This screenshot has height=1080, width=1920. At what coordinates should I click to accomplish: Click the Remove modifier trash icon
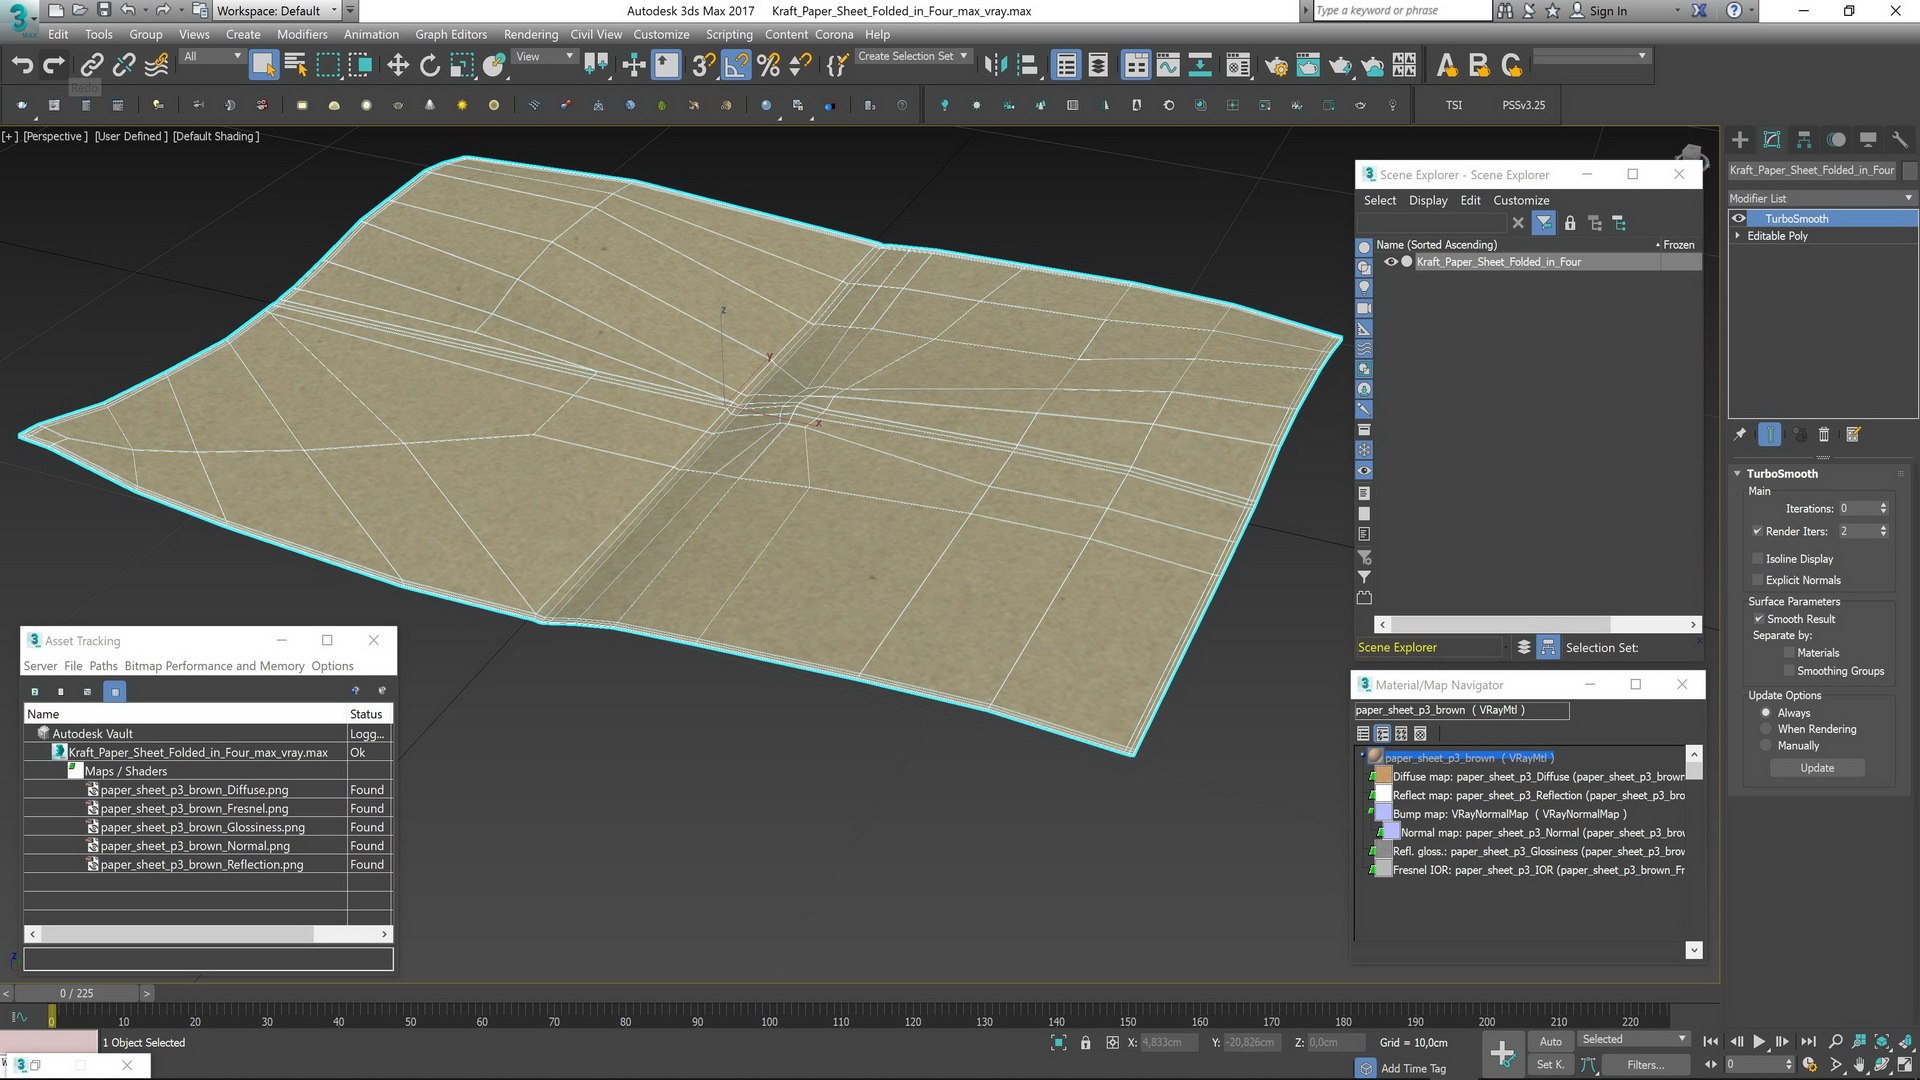(1824, 435)
